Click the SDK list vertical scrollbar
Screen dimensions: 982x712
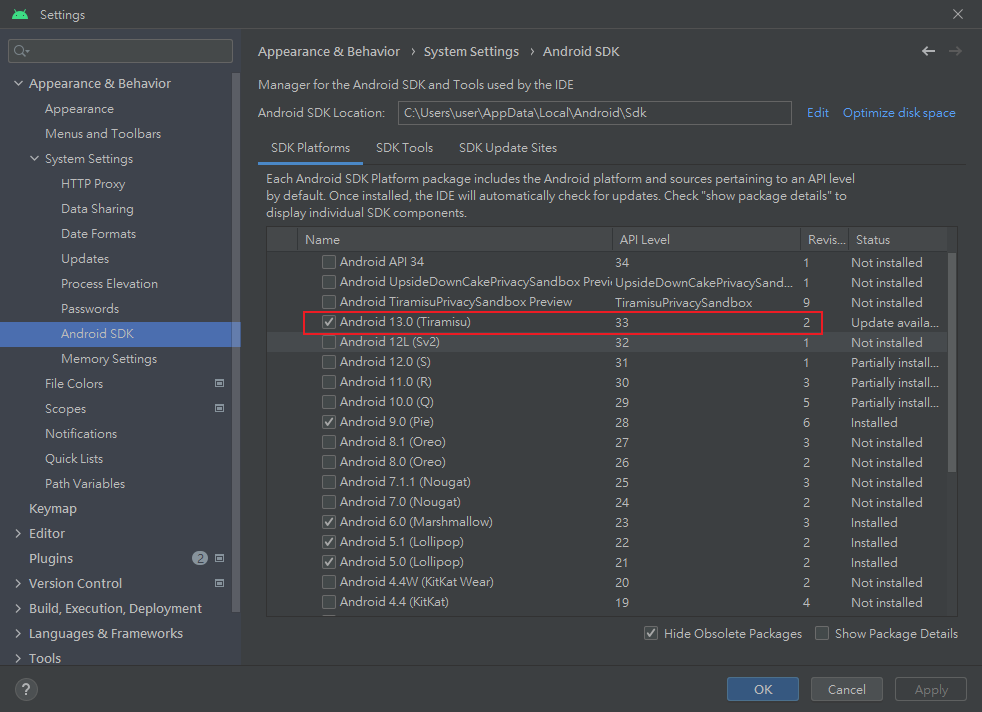coord(951,360)
